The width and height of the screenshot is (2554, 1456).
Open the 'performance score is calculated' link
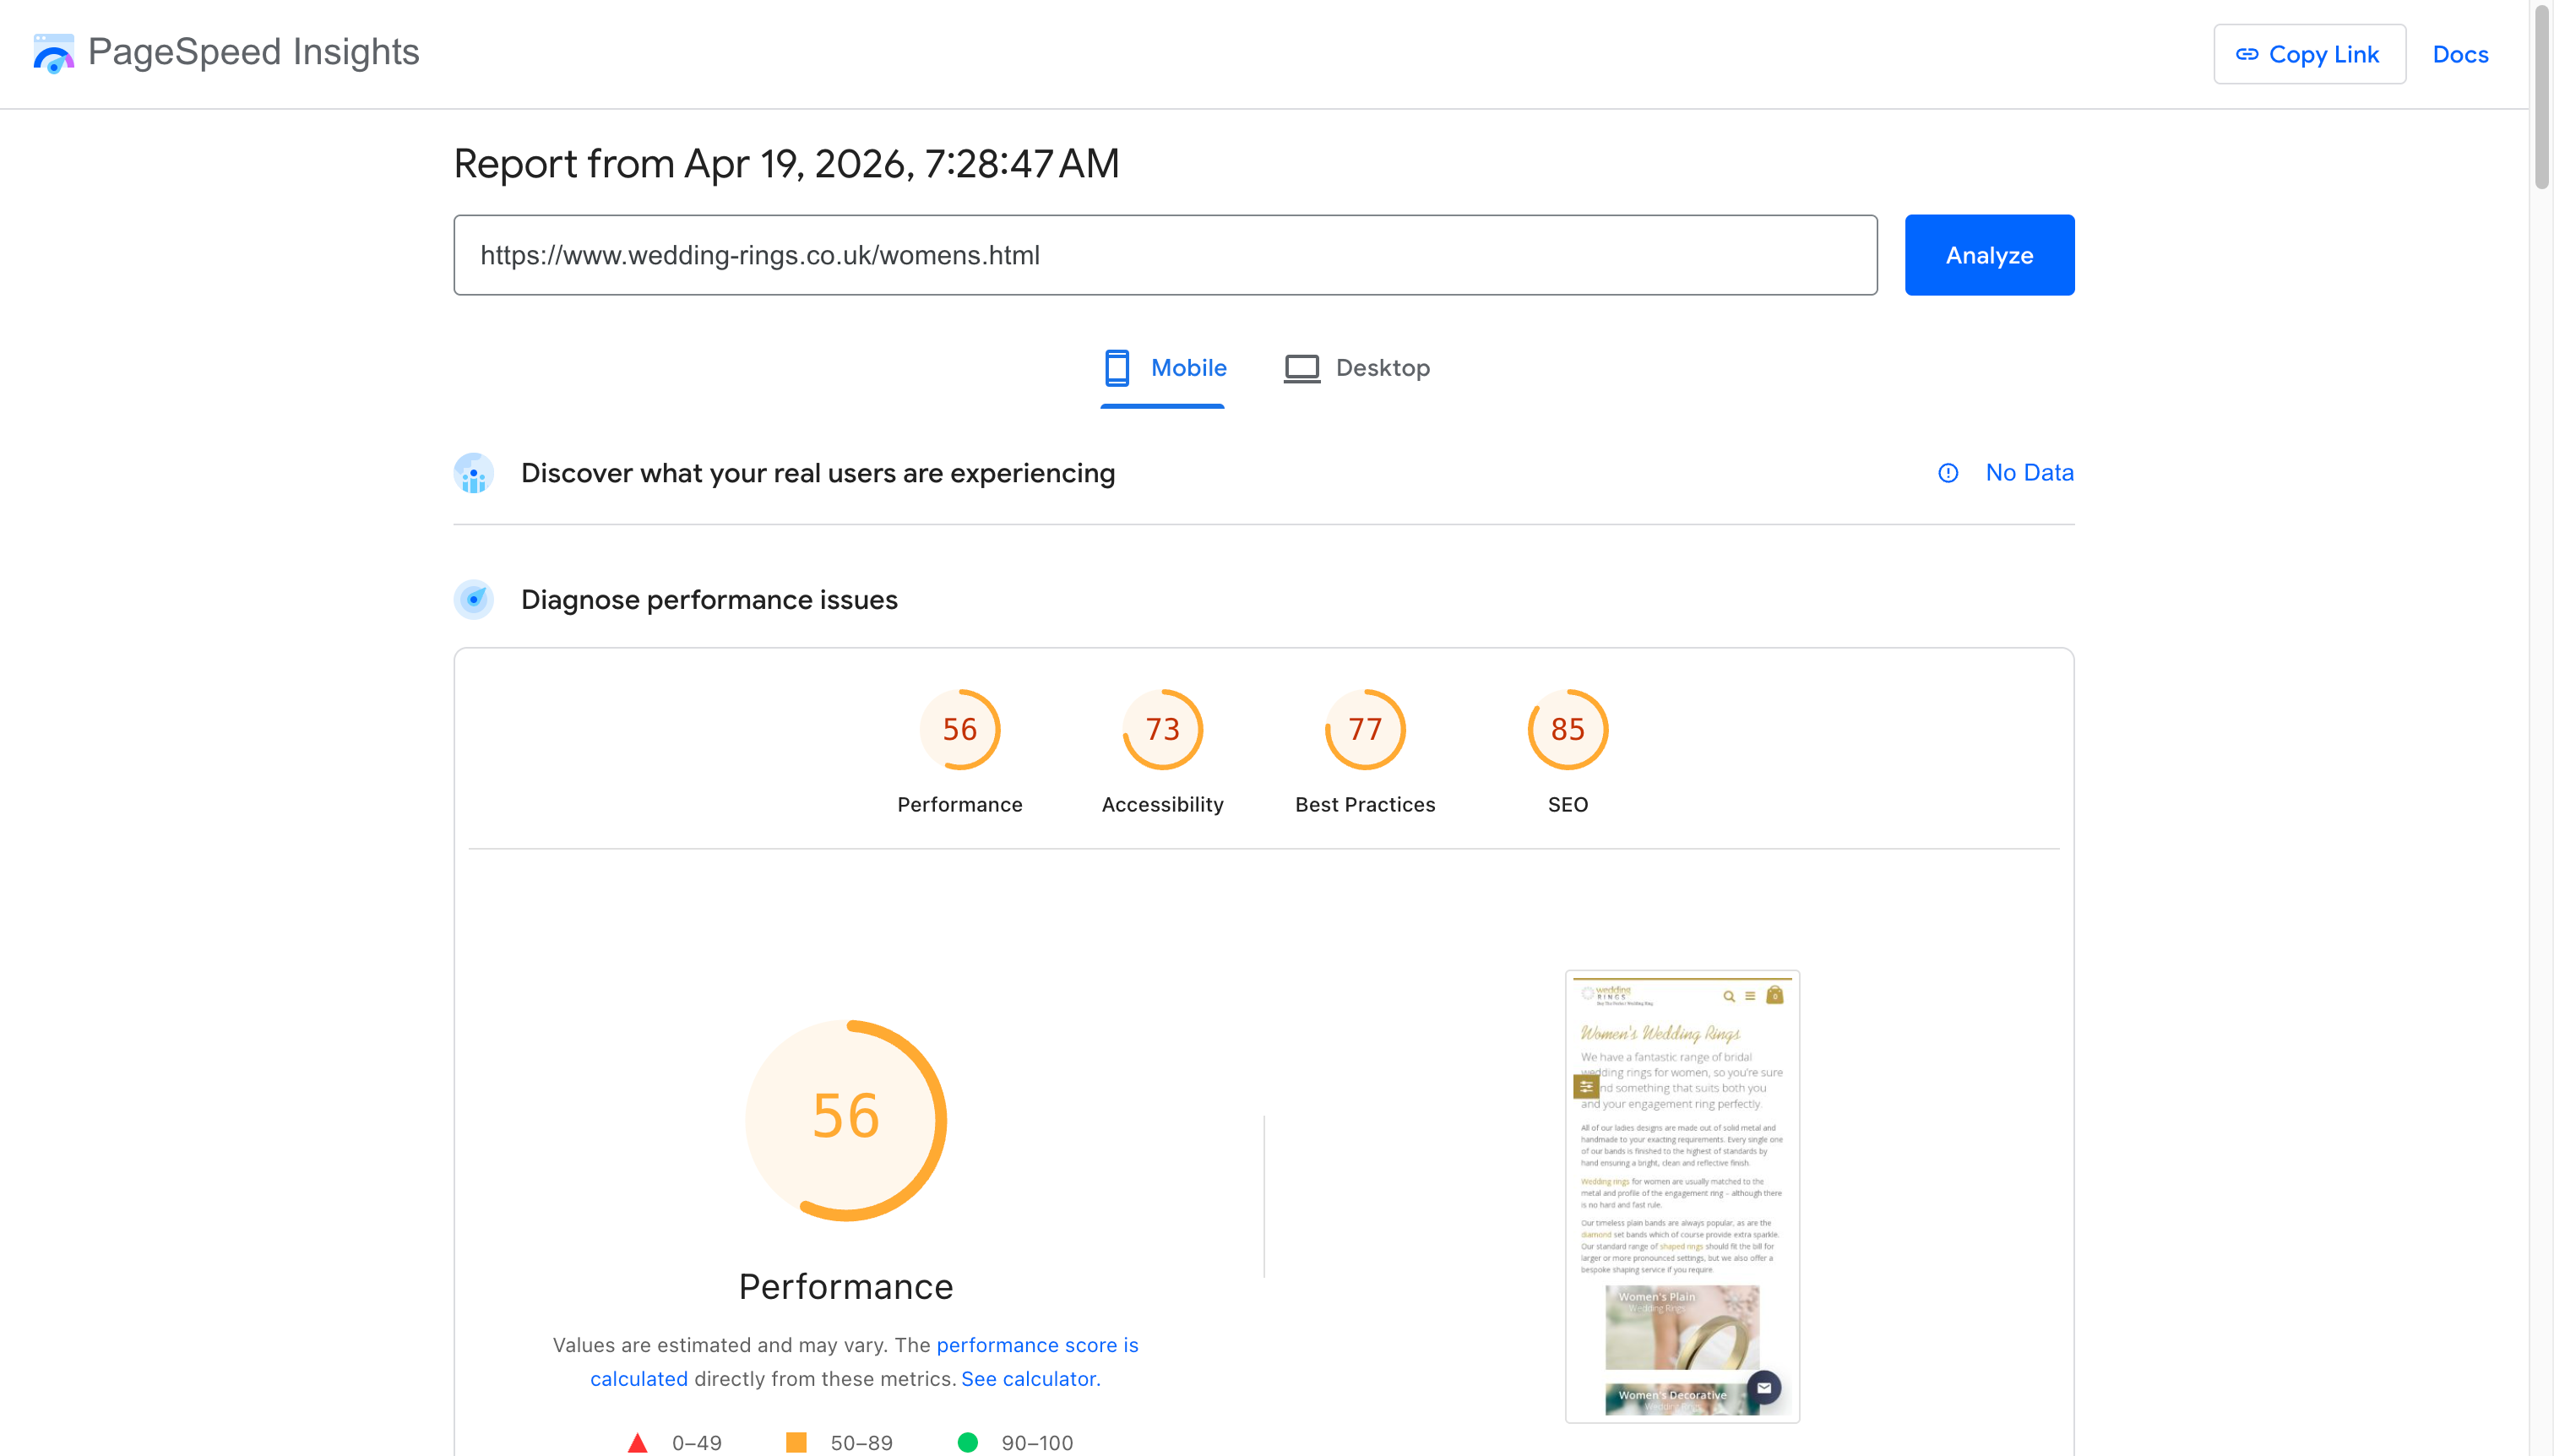click(x=1037, y=1345)
